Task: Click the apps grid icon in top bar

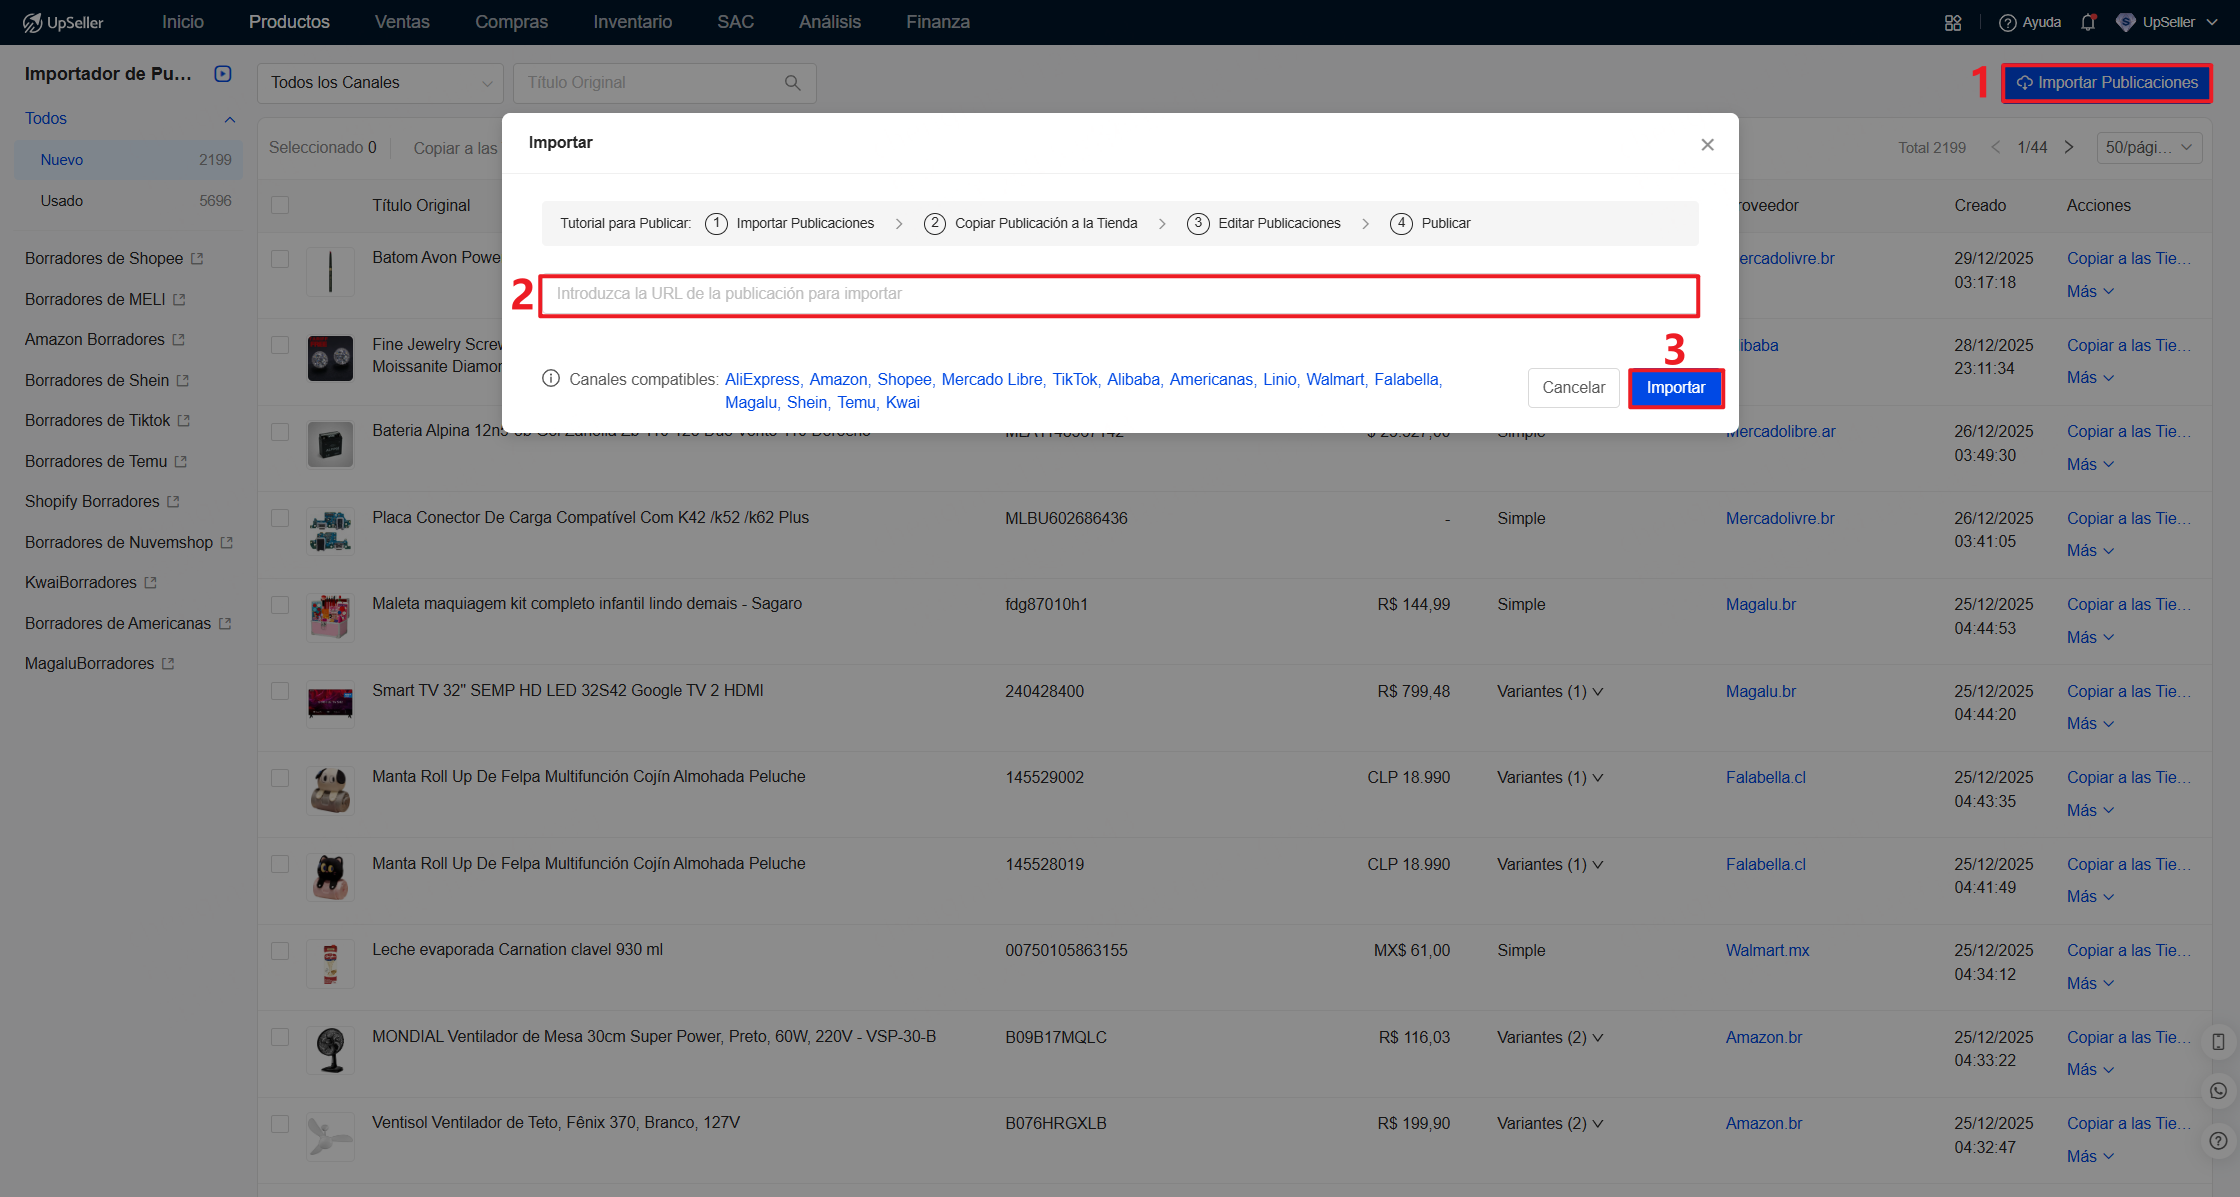Action: [x=1952, y=22]
